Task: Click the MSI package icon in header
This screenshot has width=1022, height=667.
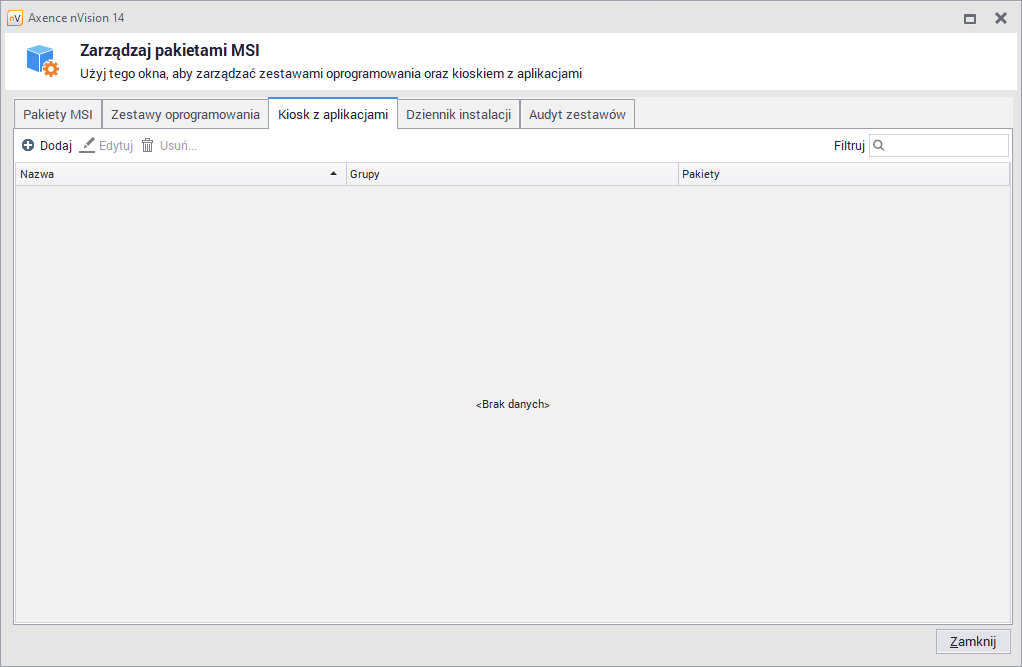Action: (x=42, y=61)
